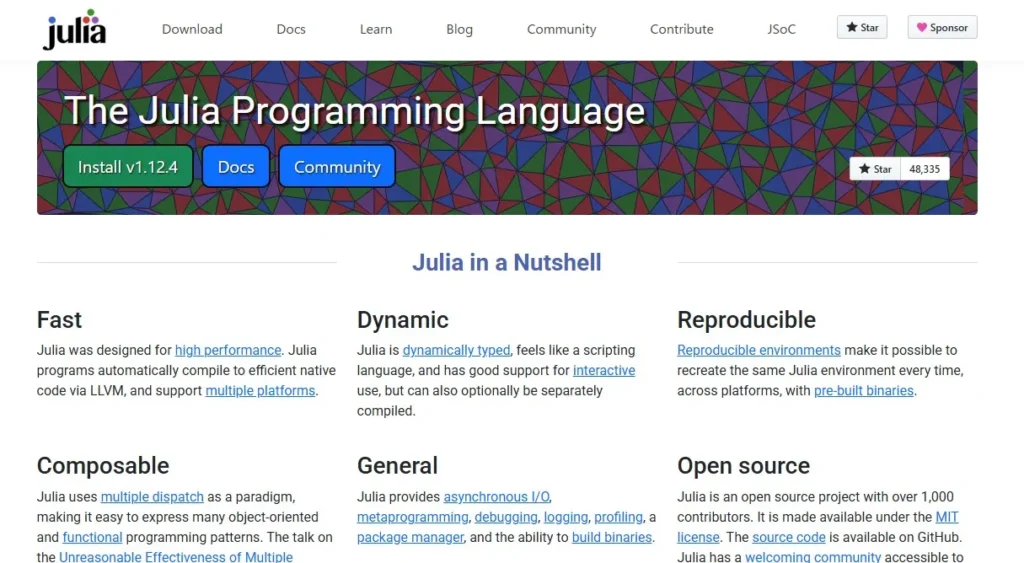The image size is (1024, 563).
Task: Click the pre-built binaries link
Action: point(863,390)
